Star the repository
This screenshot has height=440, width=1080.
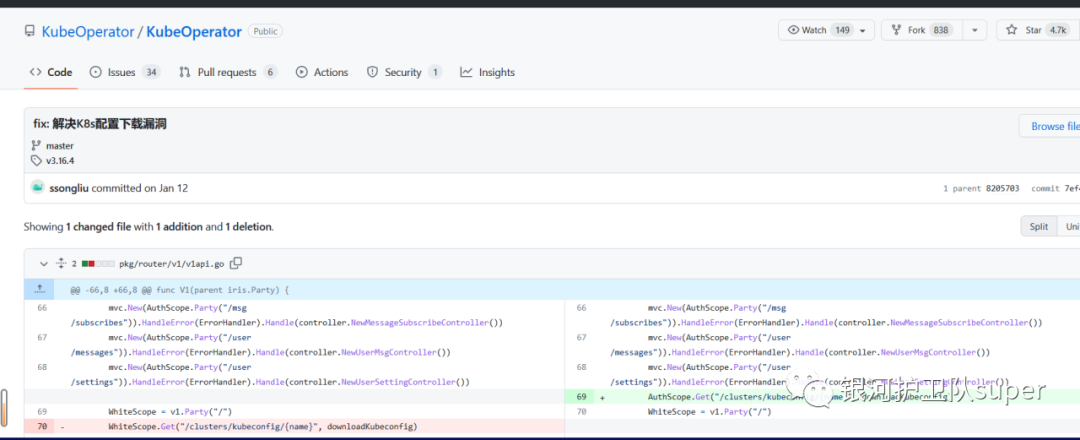coord(1037,30)
